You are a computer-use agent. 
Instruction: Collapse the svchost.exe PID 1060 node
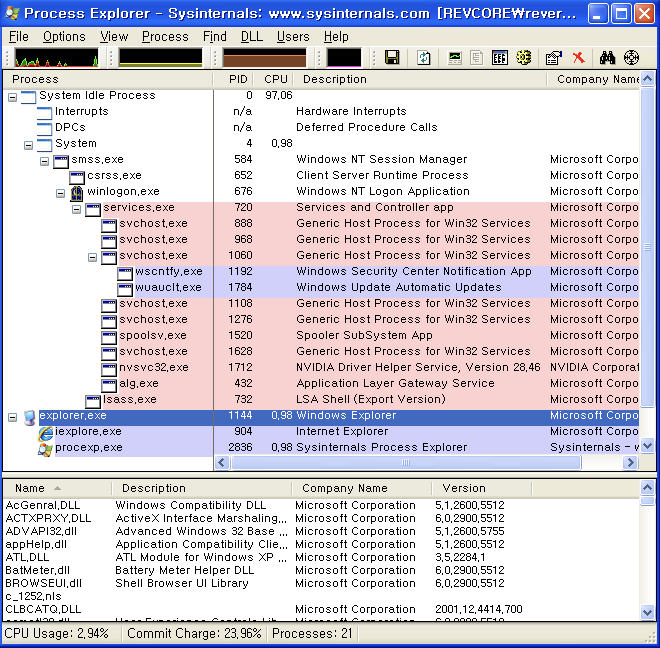point(93,258)
